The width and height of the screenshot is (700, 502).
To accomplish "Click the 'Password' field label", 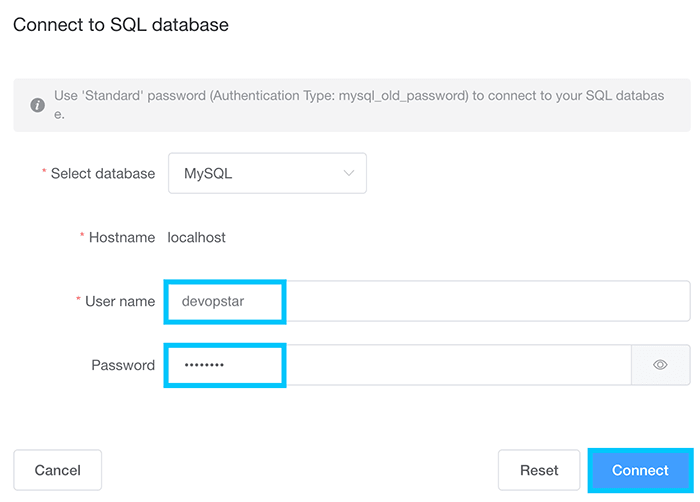I will click(123, 365).
